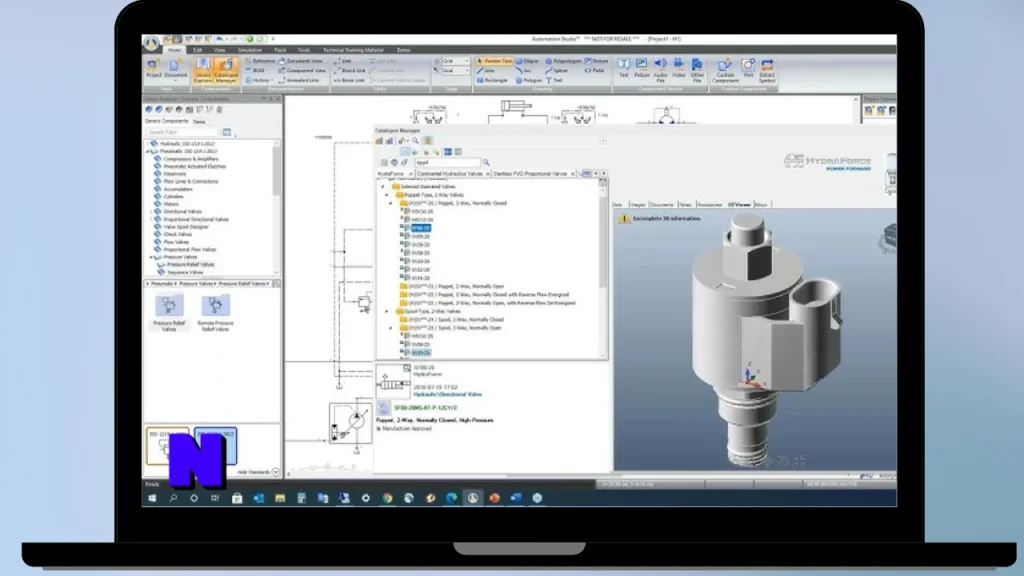The image size is (1024, 576).
Task: Open the taskbar Settings gear
Action: pos(366,498)
